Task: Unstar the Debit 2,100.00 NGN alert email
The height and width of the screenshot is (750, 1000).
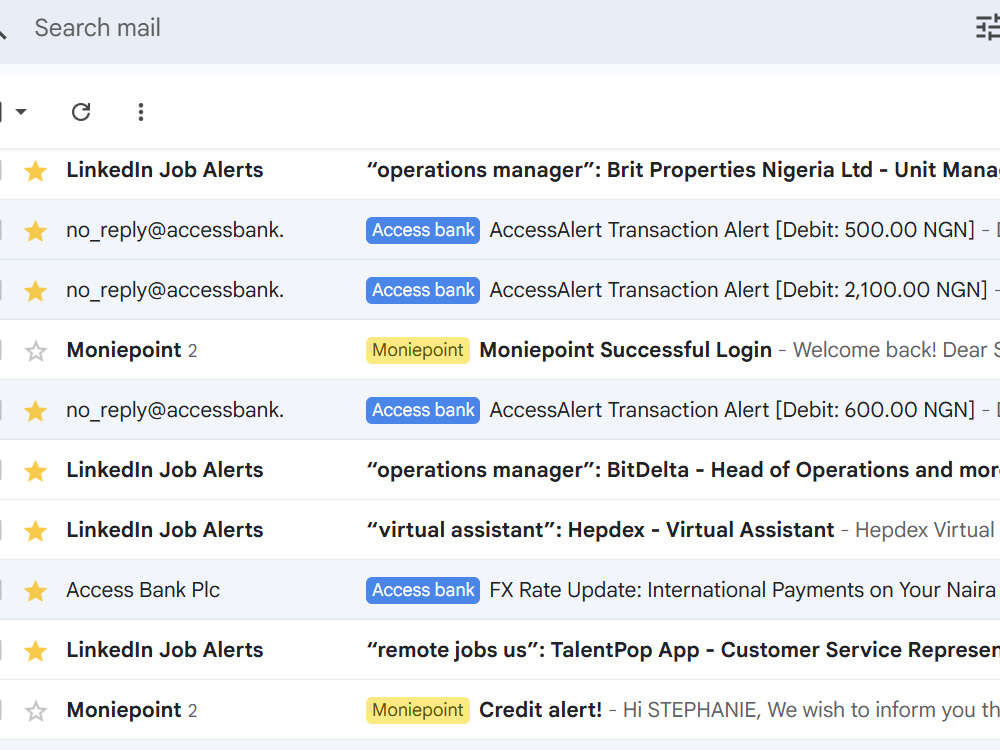Action: coord(36,291)
